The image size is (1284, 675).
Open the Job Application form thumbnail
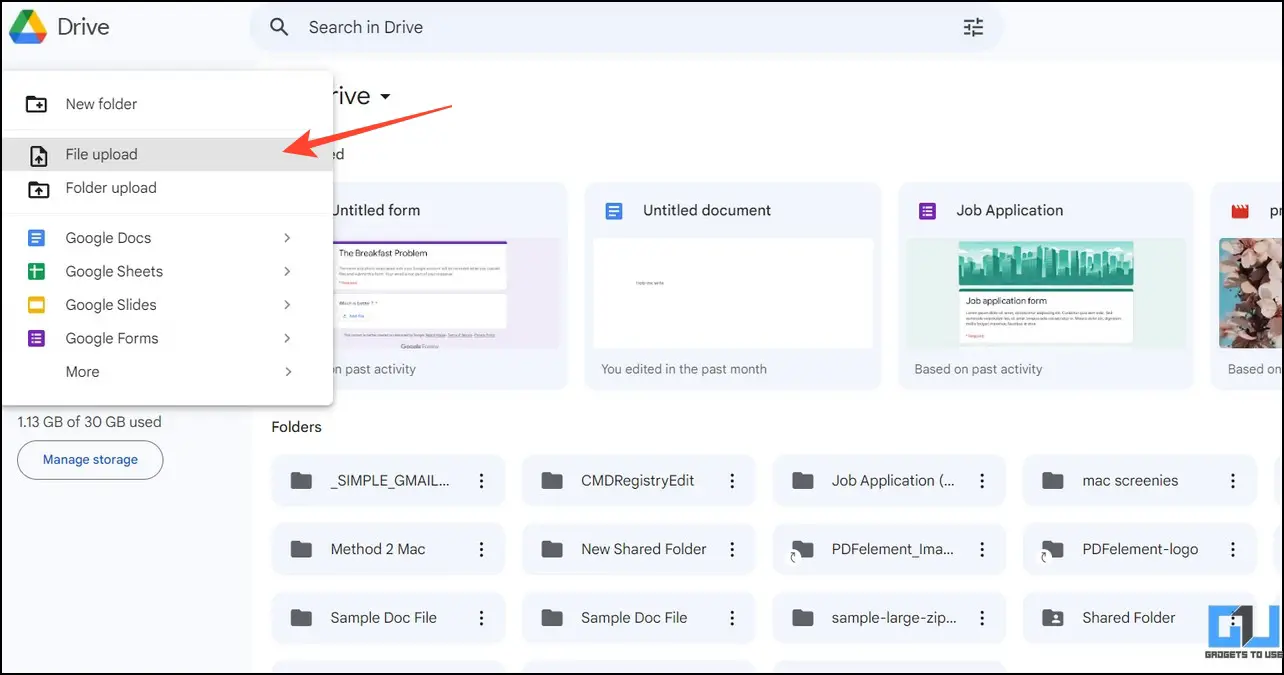[1046, 293]
